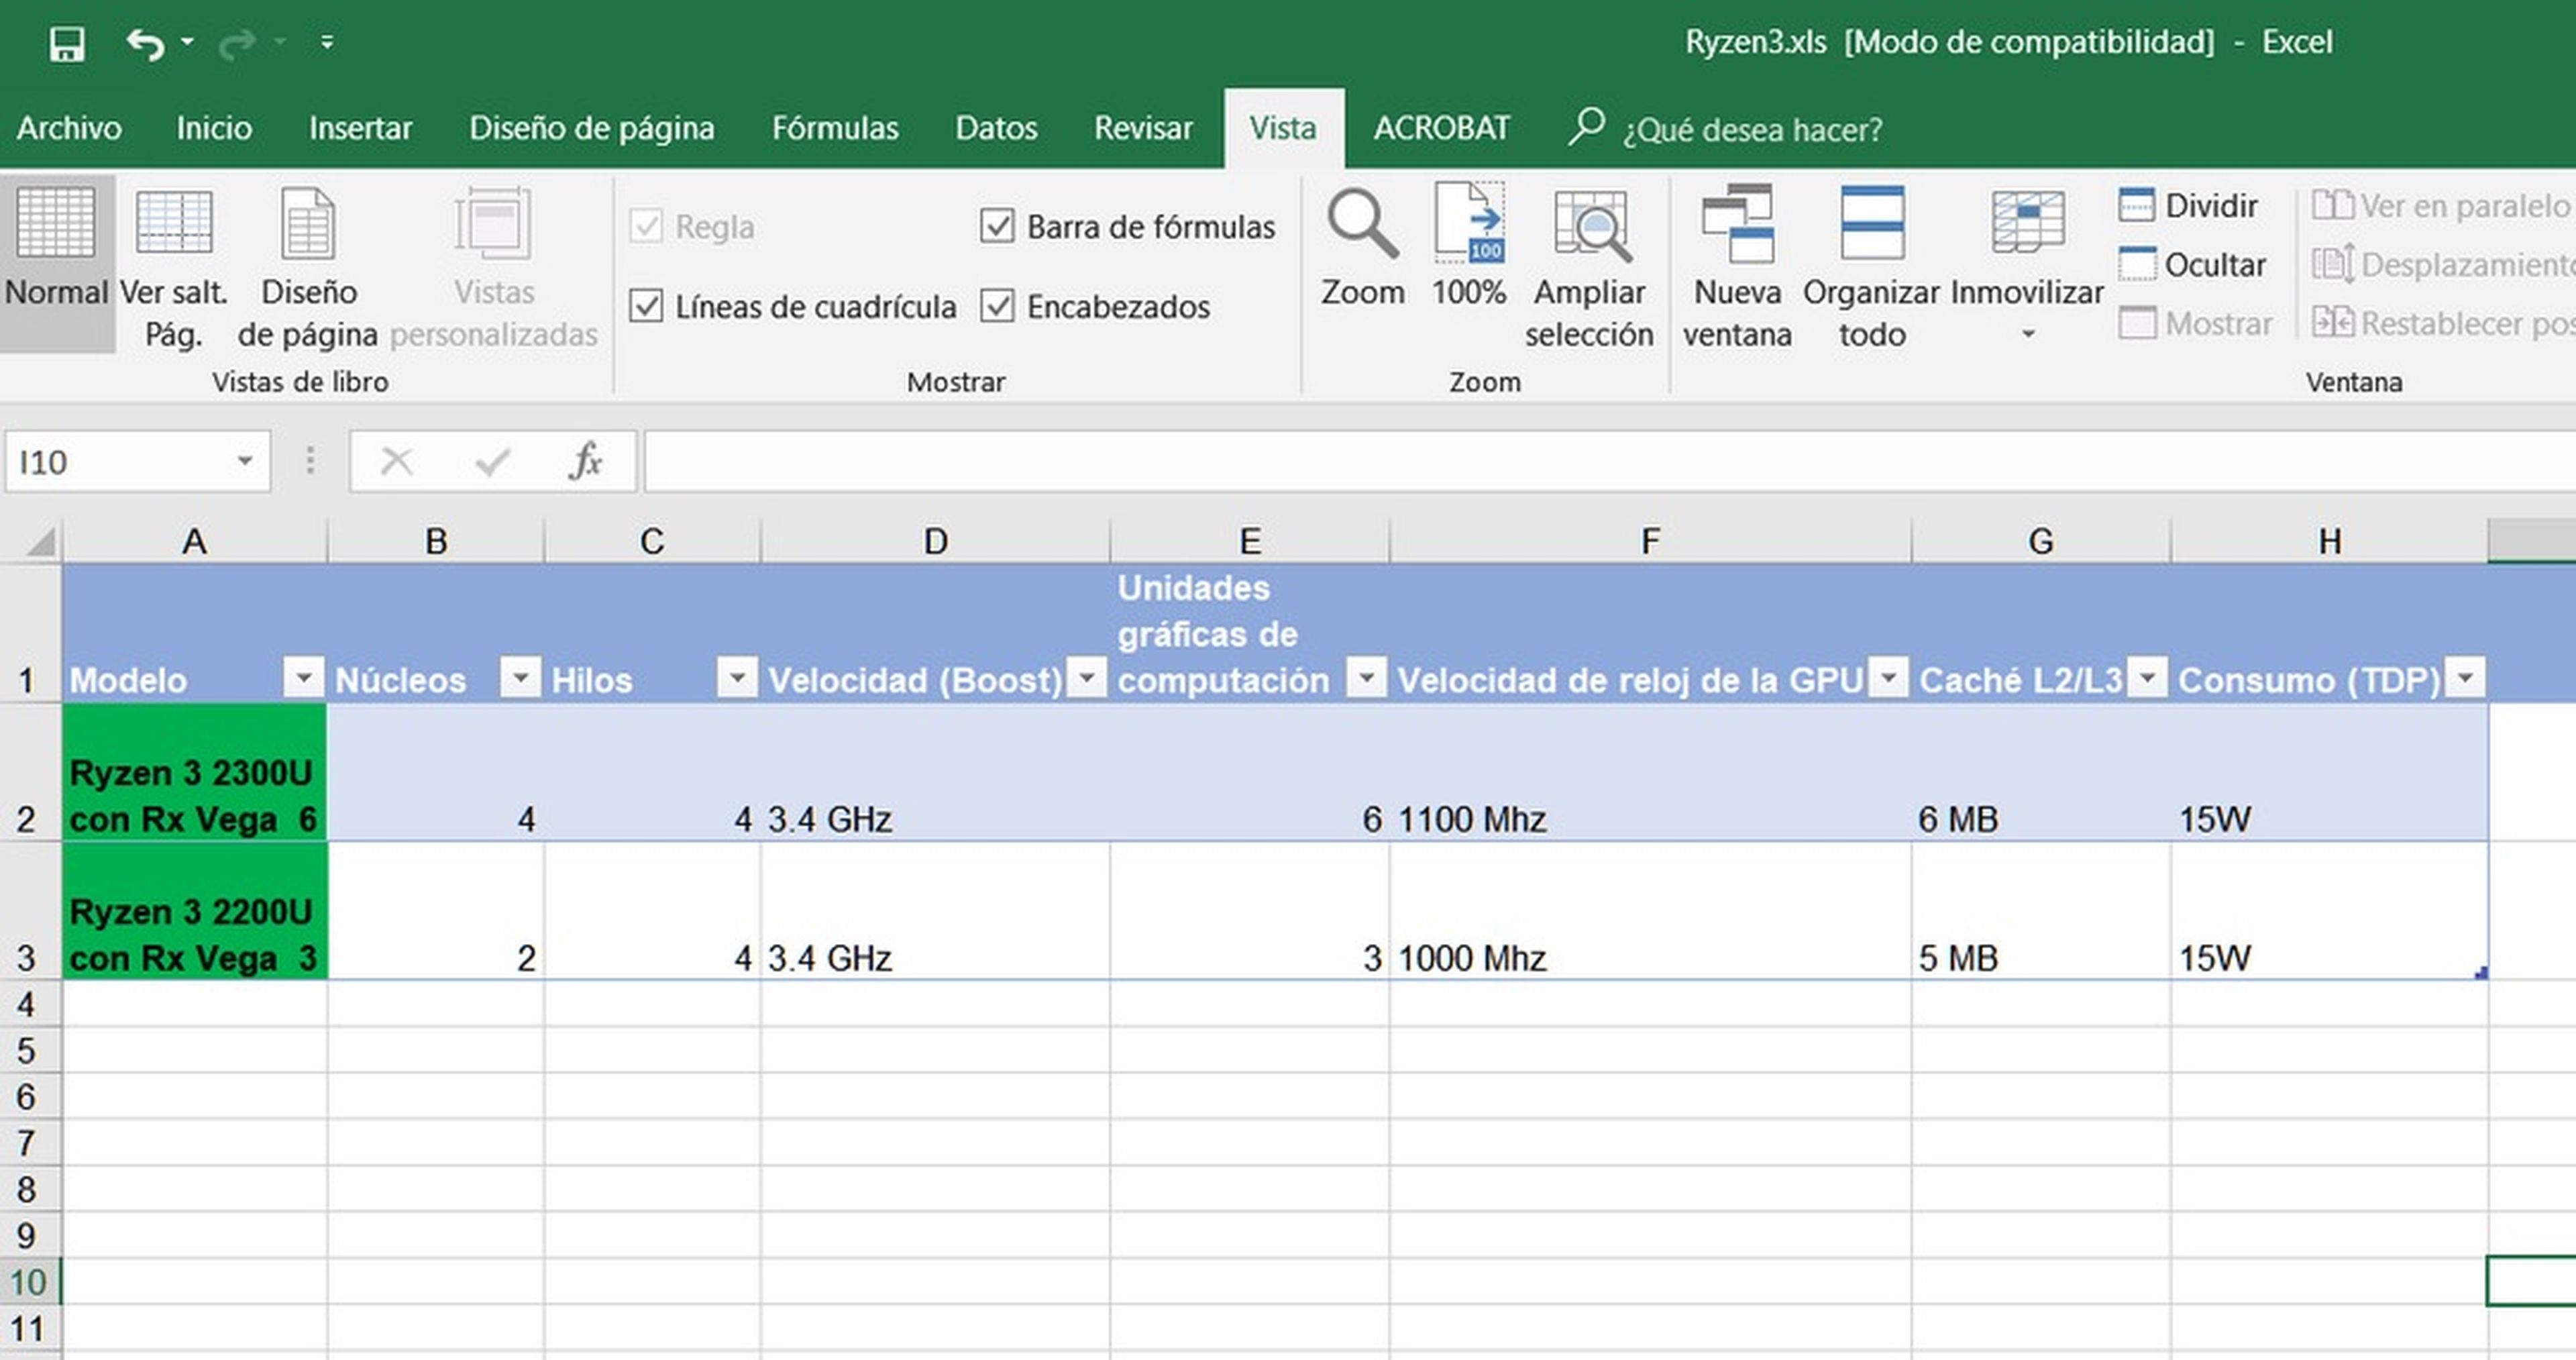Click the cell containing 1000 Mhz
The width and height of the screenshot is (2576, 1360).
[x=1650, y=911]
